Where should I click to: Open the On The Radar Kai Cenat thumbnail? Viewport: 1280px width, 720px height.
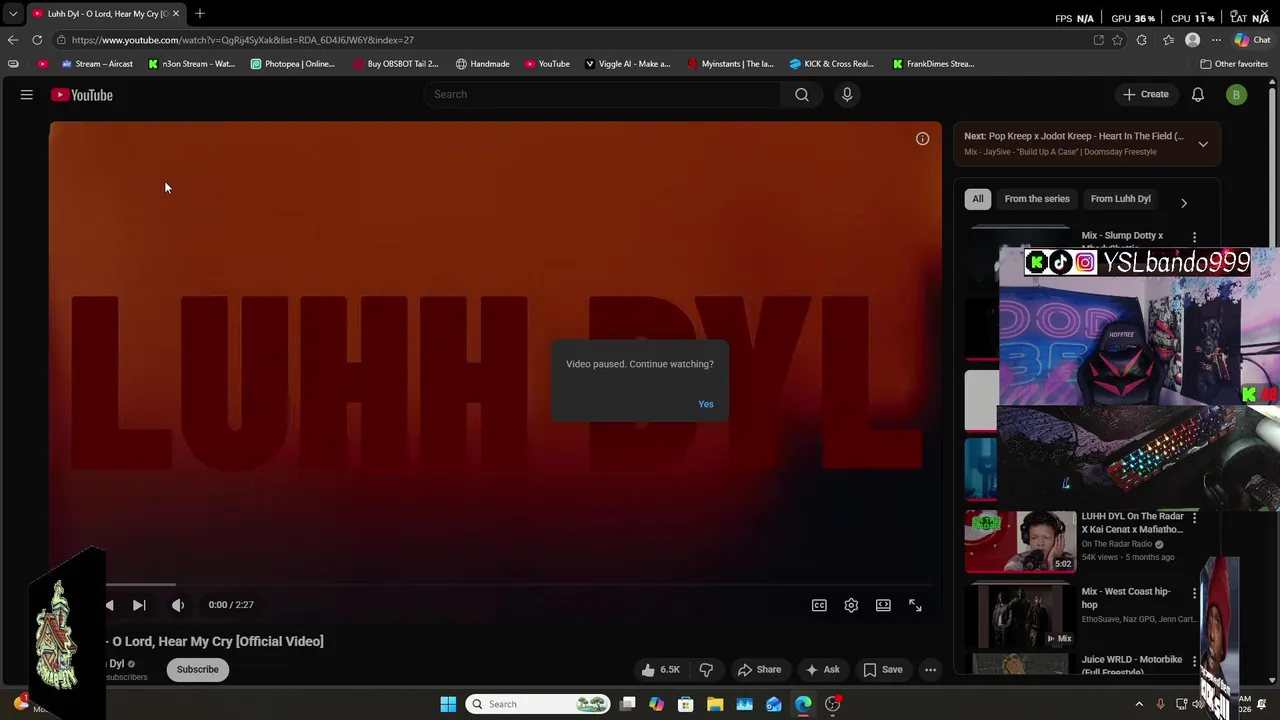coord(1021,542)
